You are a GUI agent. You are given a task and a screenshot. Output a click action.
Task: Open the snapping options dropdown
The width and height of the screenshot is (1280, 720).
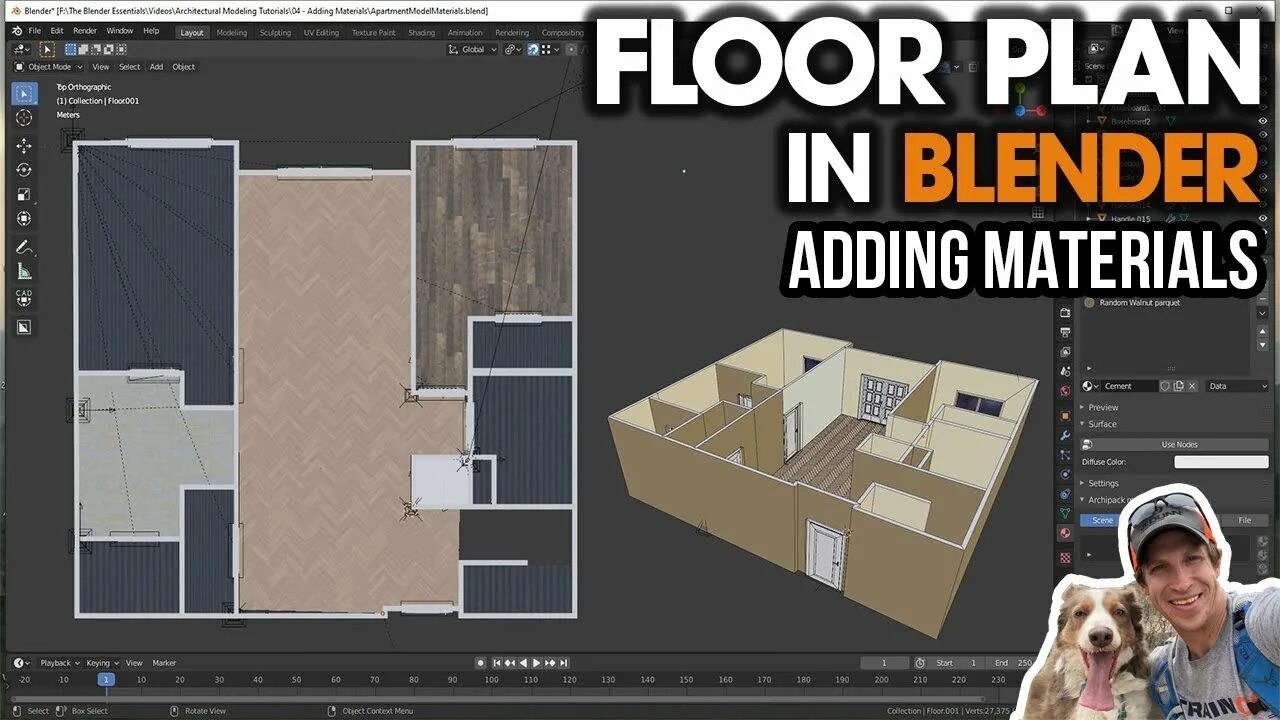tap(551, 49)
